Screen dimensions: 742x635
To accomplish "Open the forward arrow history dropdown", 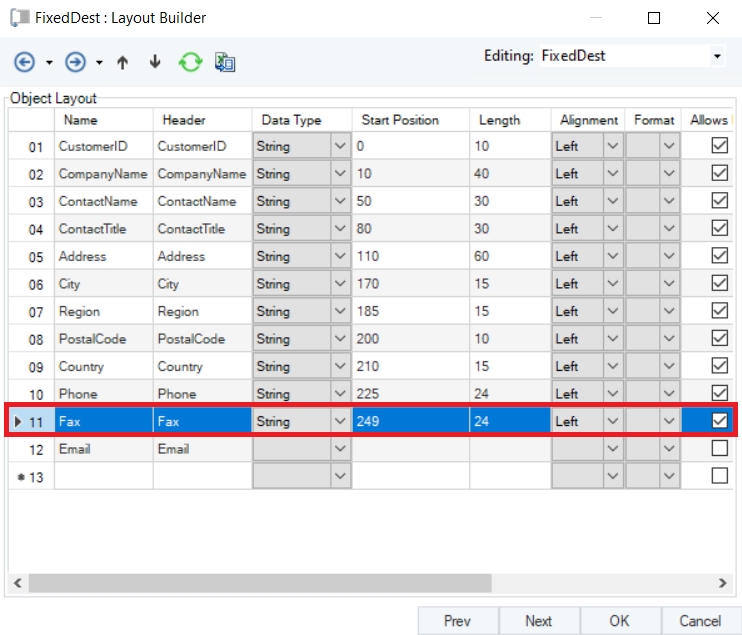I will (x=100, y=63).
